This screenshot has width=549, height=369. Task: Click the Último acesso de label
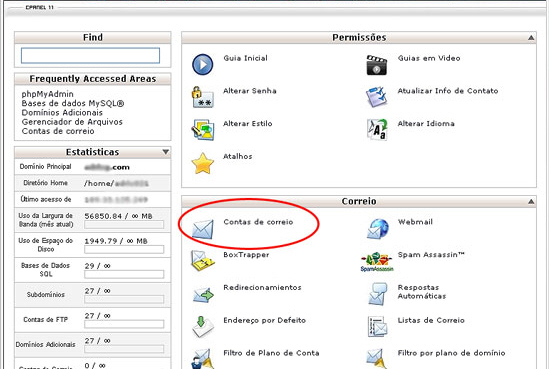(46, 199)
